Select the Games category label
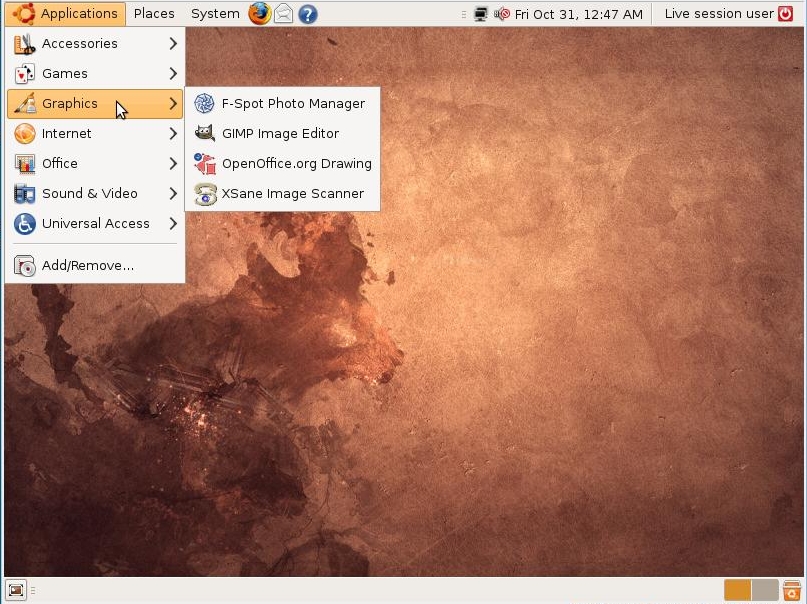 (65, 74)
